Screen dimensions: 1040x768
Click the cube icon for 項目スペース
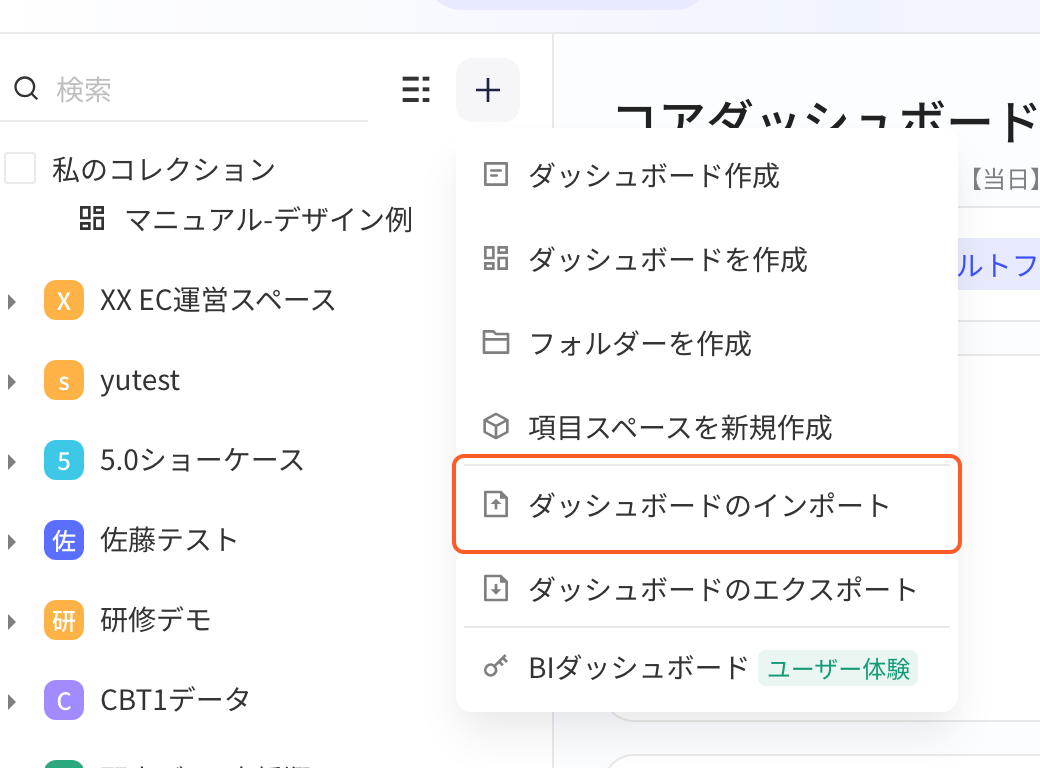point(495,426)
